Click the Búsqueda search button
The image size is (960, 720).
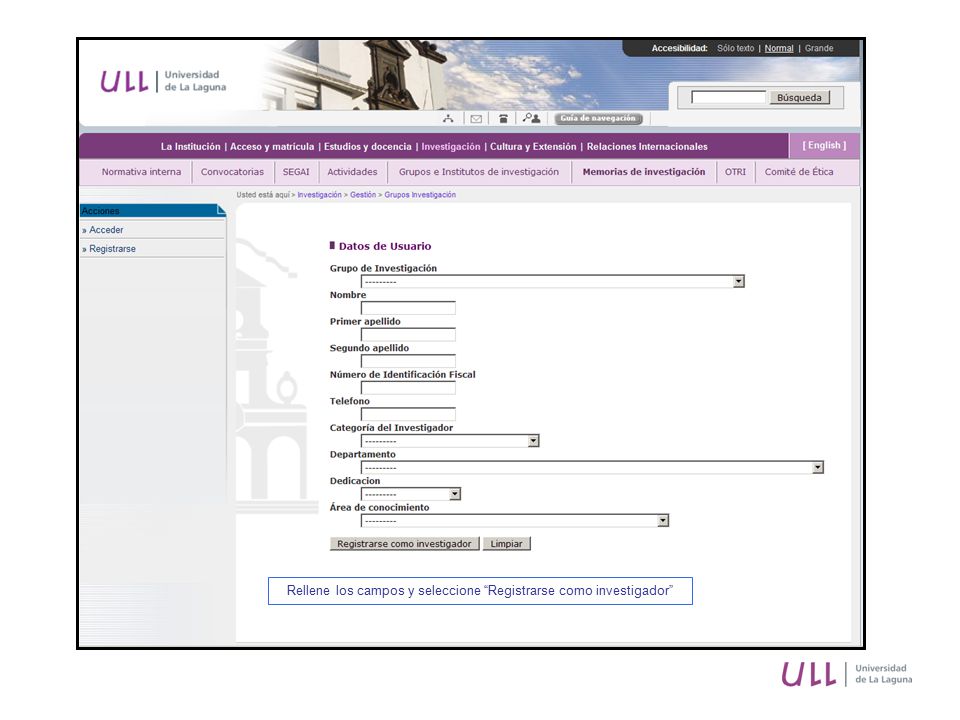point(799,97)
